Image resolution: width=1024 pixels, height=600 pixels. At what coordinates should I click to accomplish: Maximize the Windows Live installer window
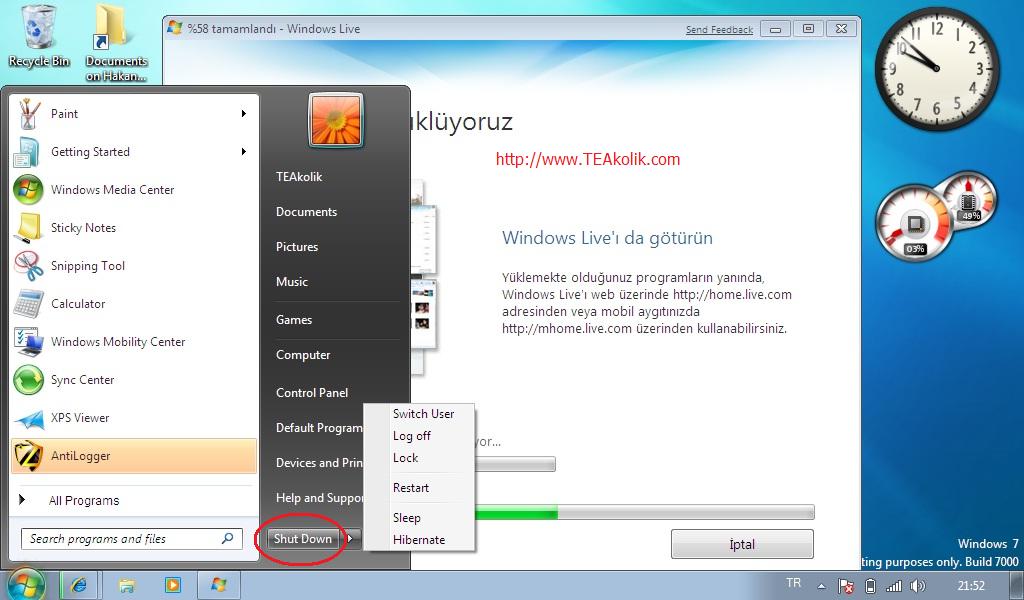pos(808,29)
